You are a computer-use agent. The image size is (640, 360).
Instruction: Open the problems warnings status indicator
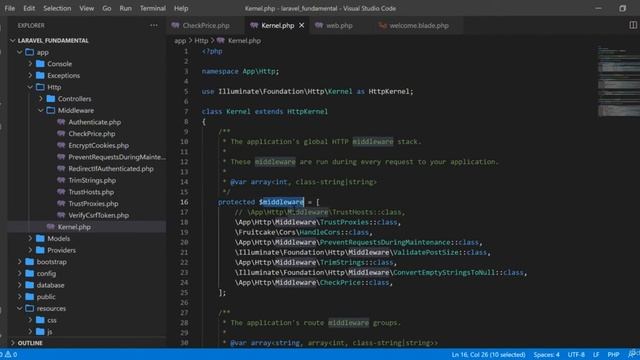coord(9,355)
